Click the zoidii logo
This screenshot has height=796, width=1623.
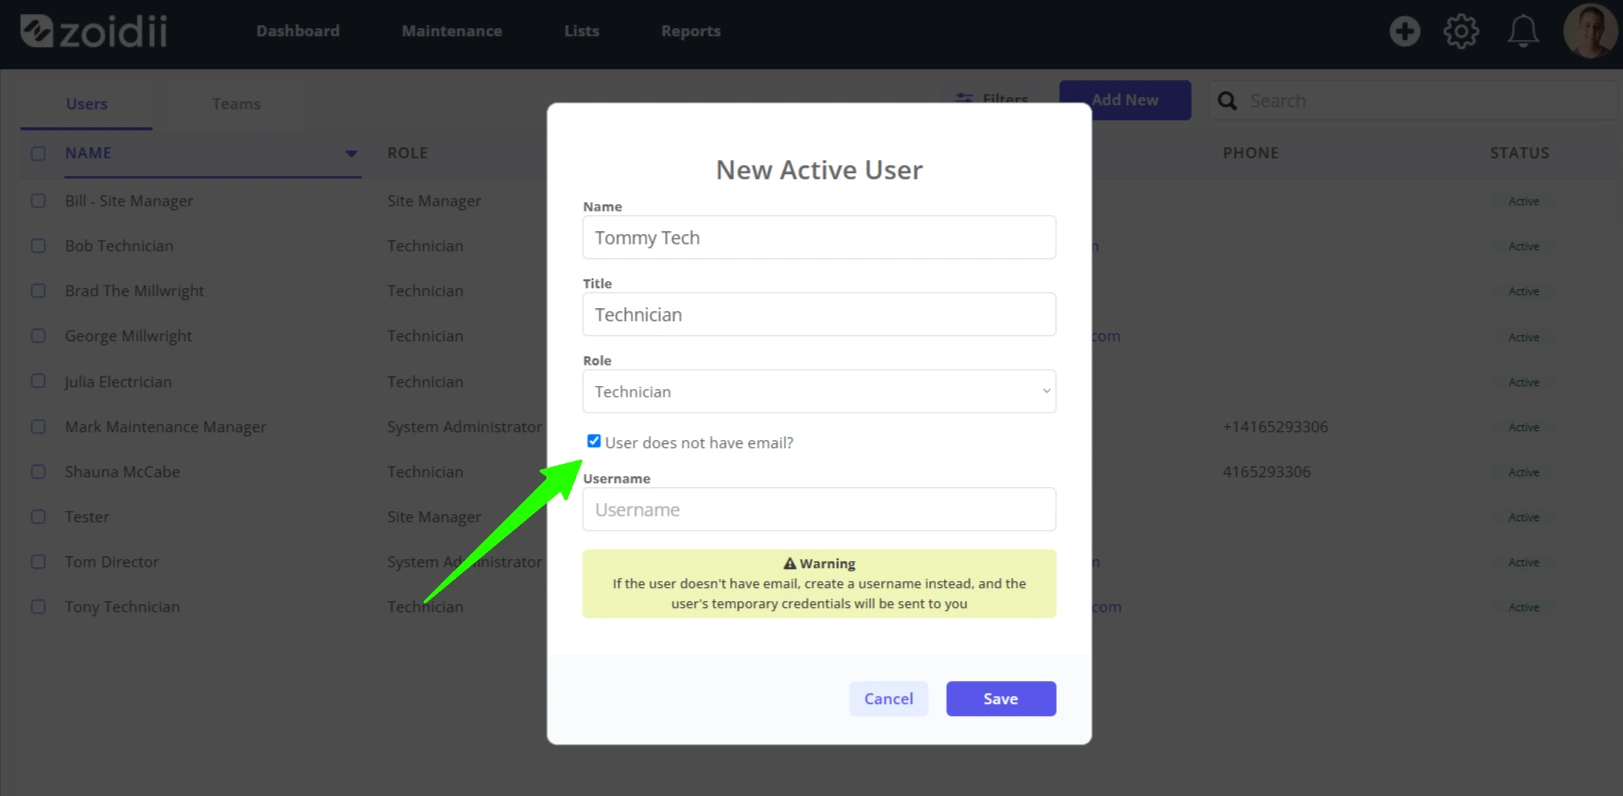point(94,31)
